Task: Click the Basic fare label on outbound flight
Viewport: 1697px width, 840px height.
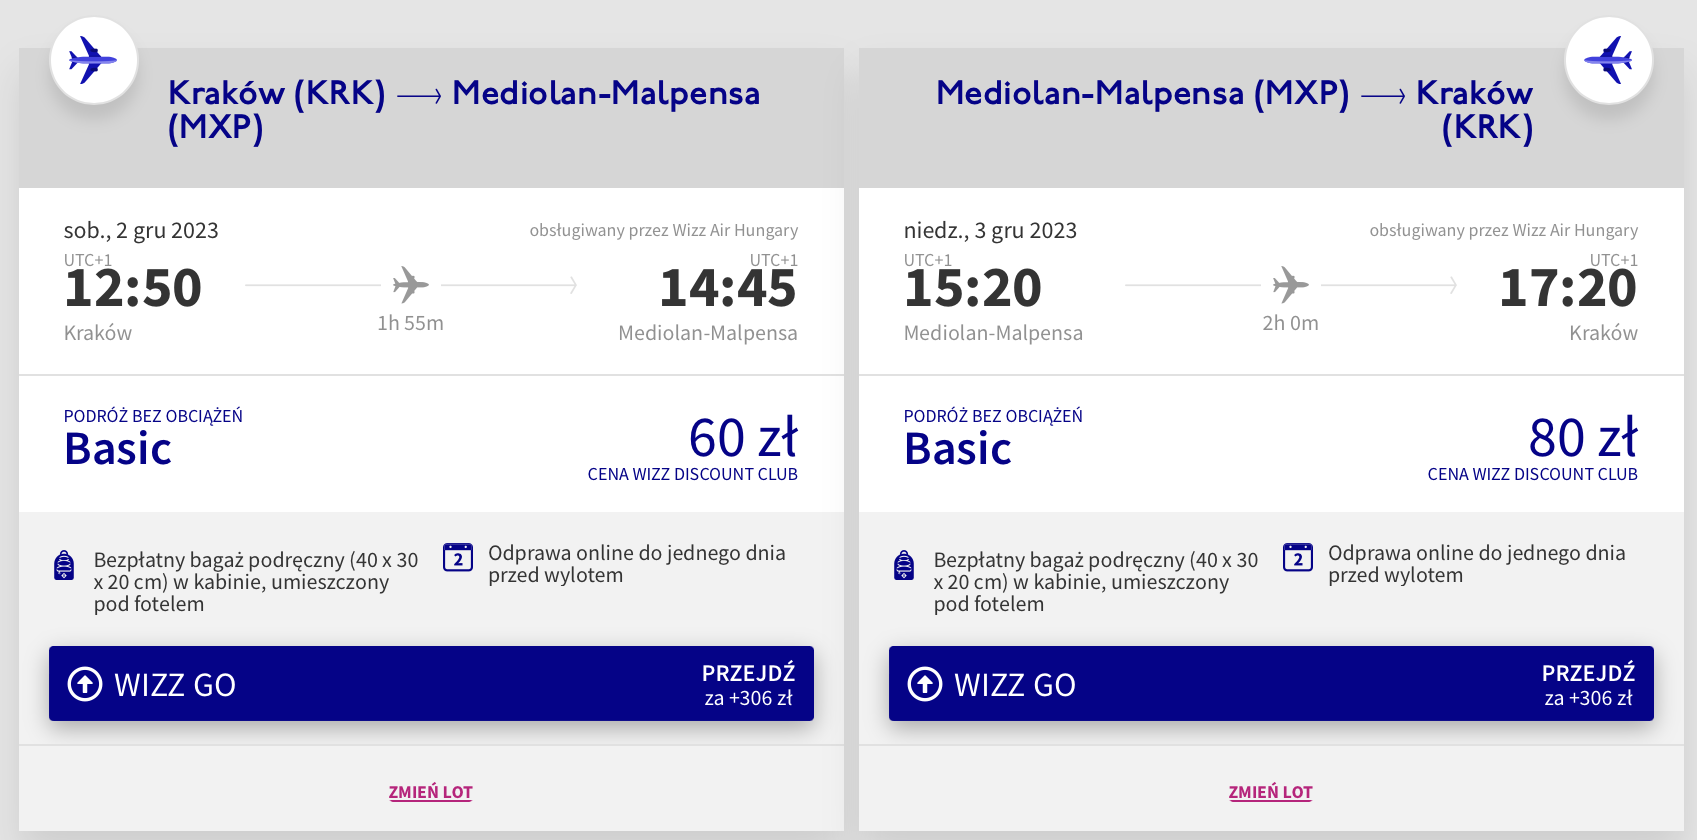Action: 118,449
